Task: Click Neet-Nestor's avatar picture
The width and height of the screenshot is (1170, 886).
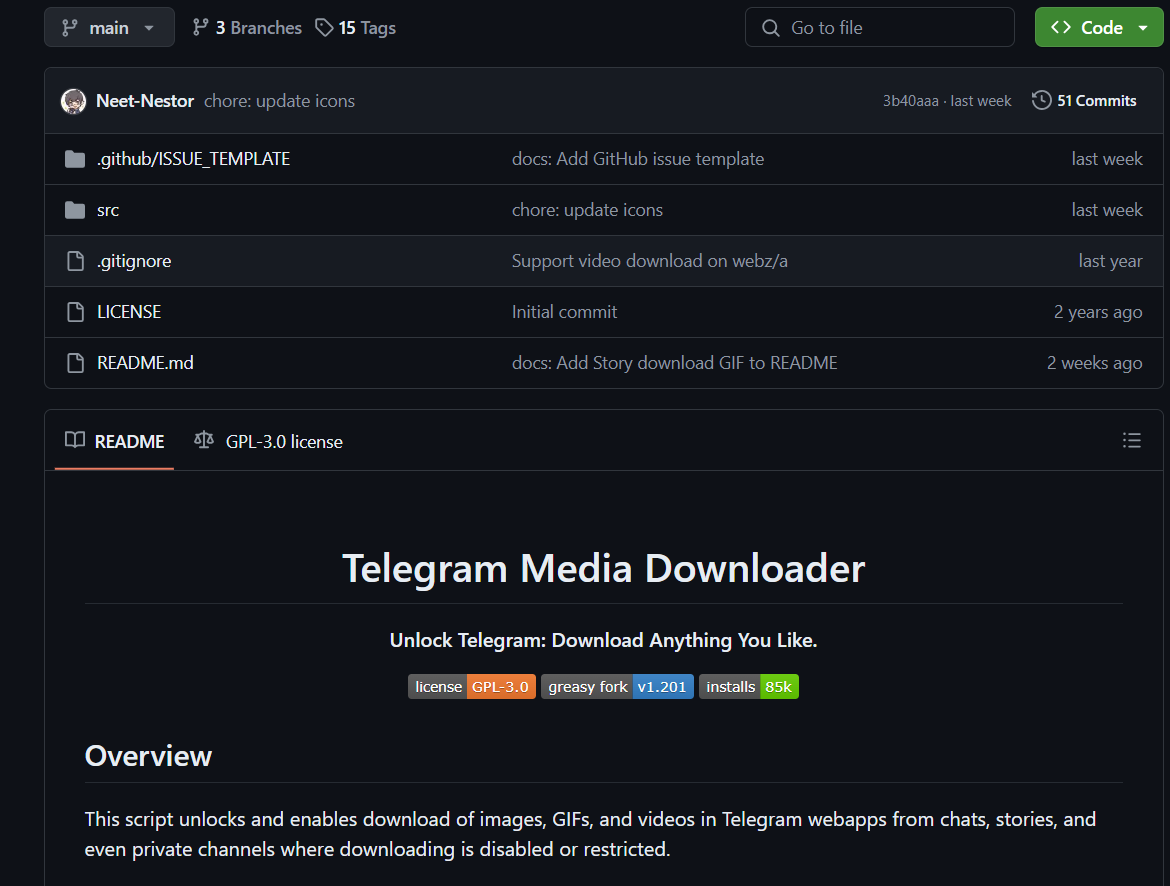Action: click(72, 100)
